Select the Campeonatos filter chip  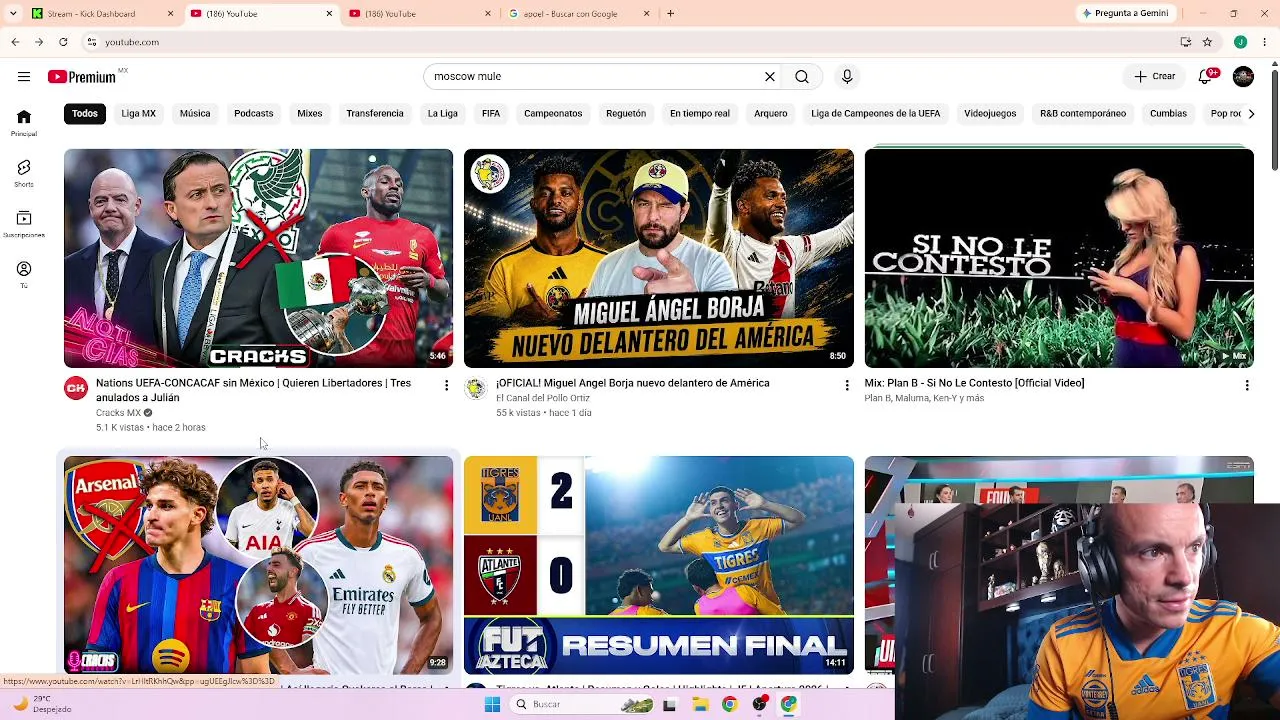point(553,114)
